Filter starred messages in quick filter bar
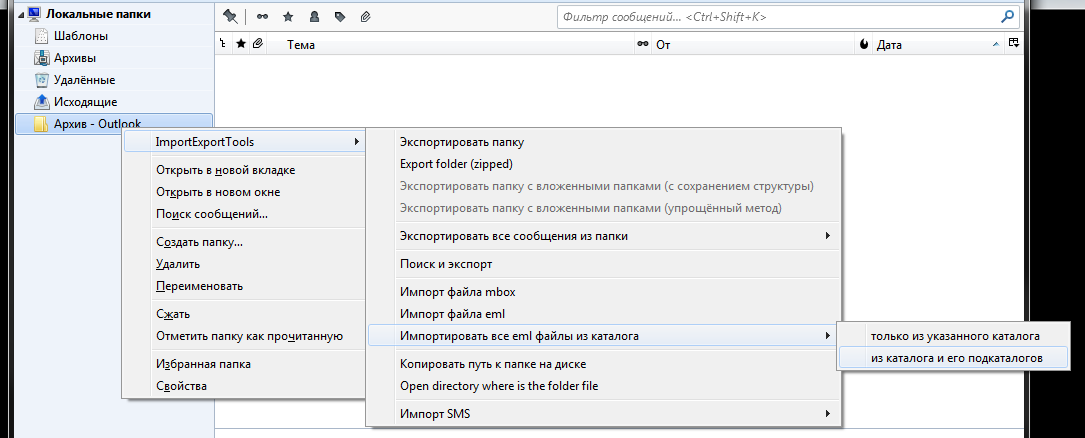Screen dimensions: 1085x438 [288, 16]
